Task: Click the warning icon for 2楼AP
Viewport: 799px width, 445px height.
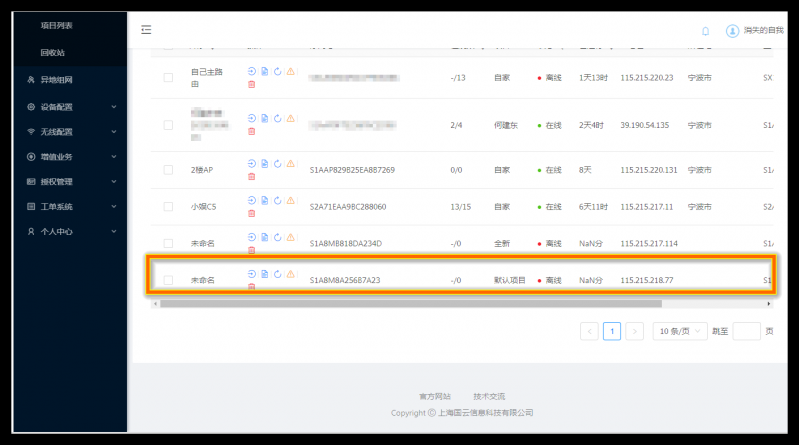Action: tap(290, 164)
